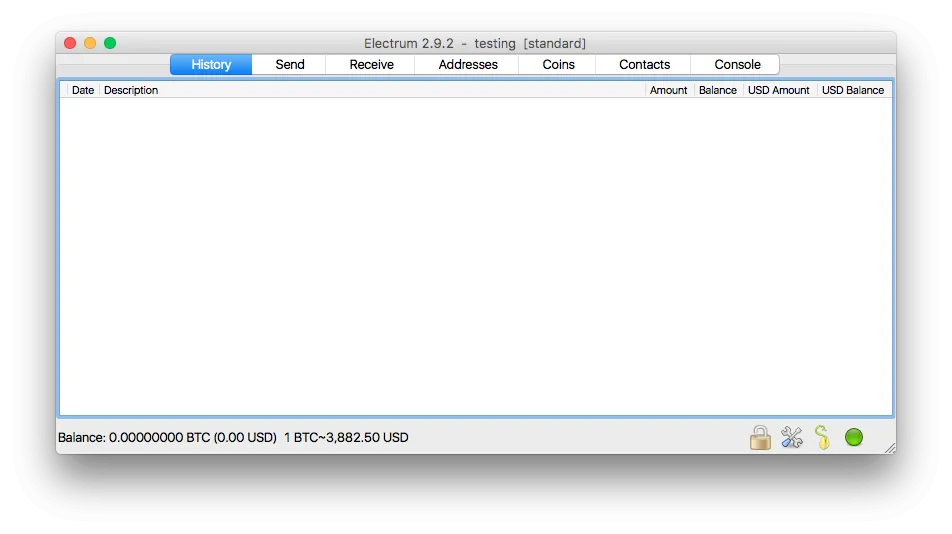
Task: Click the USD Amount column header
Action: [779, 90]
